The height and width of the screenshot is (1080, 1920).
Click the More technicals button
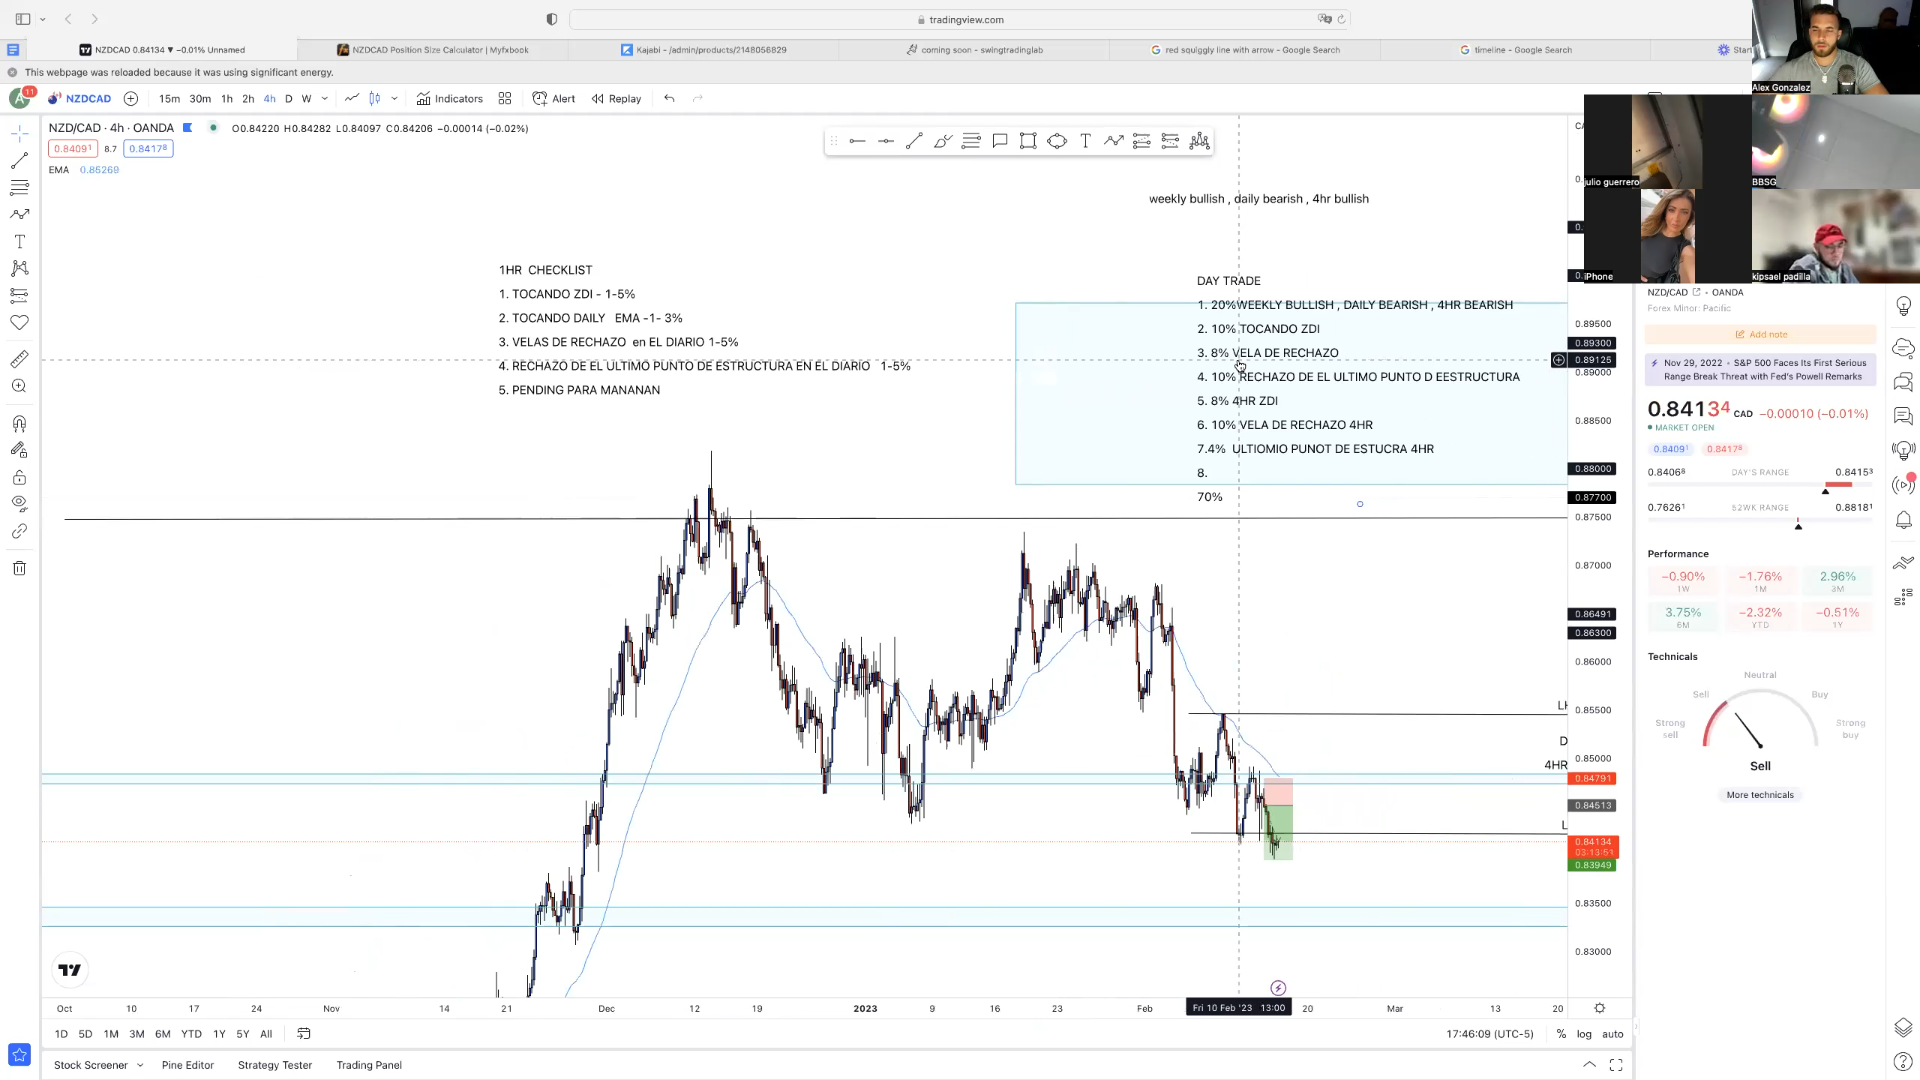point(1759,795)
